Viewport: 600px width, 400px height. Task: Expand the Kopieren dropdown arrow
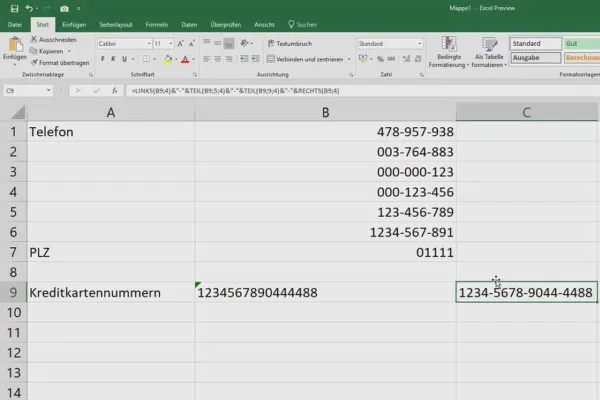click(x=69, y=51)
